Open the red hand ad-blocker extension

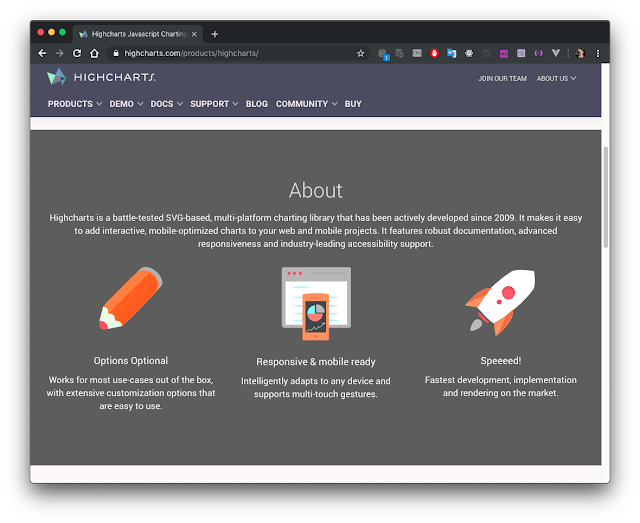click(434, 53)
